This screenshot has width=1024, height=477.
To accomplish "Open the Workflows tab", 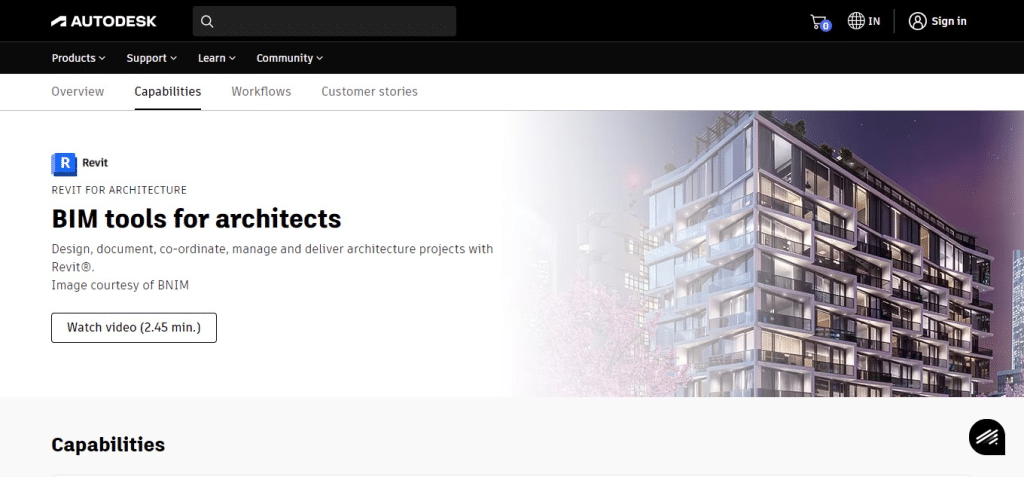I will click(x=261, y=91).
